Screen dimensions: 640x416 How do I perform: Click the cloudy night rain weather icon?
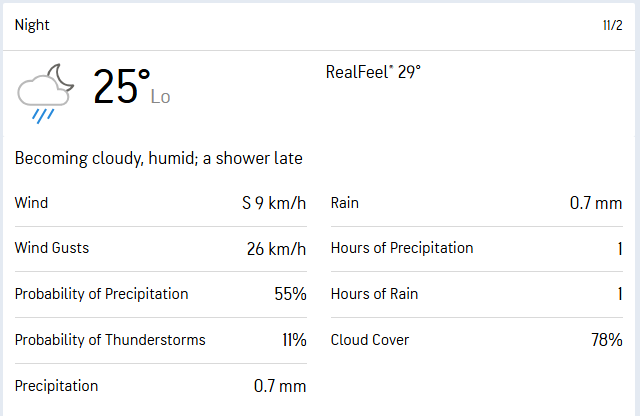(x=46, y=92)
